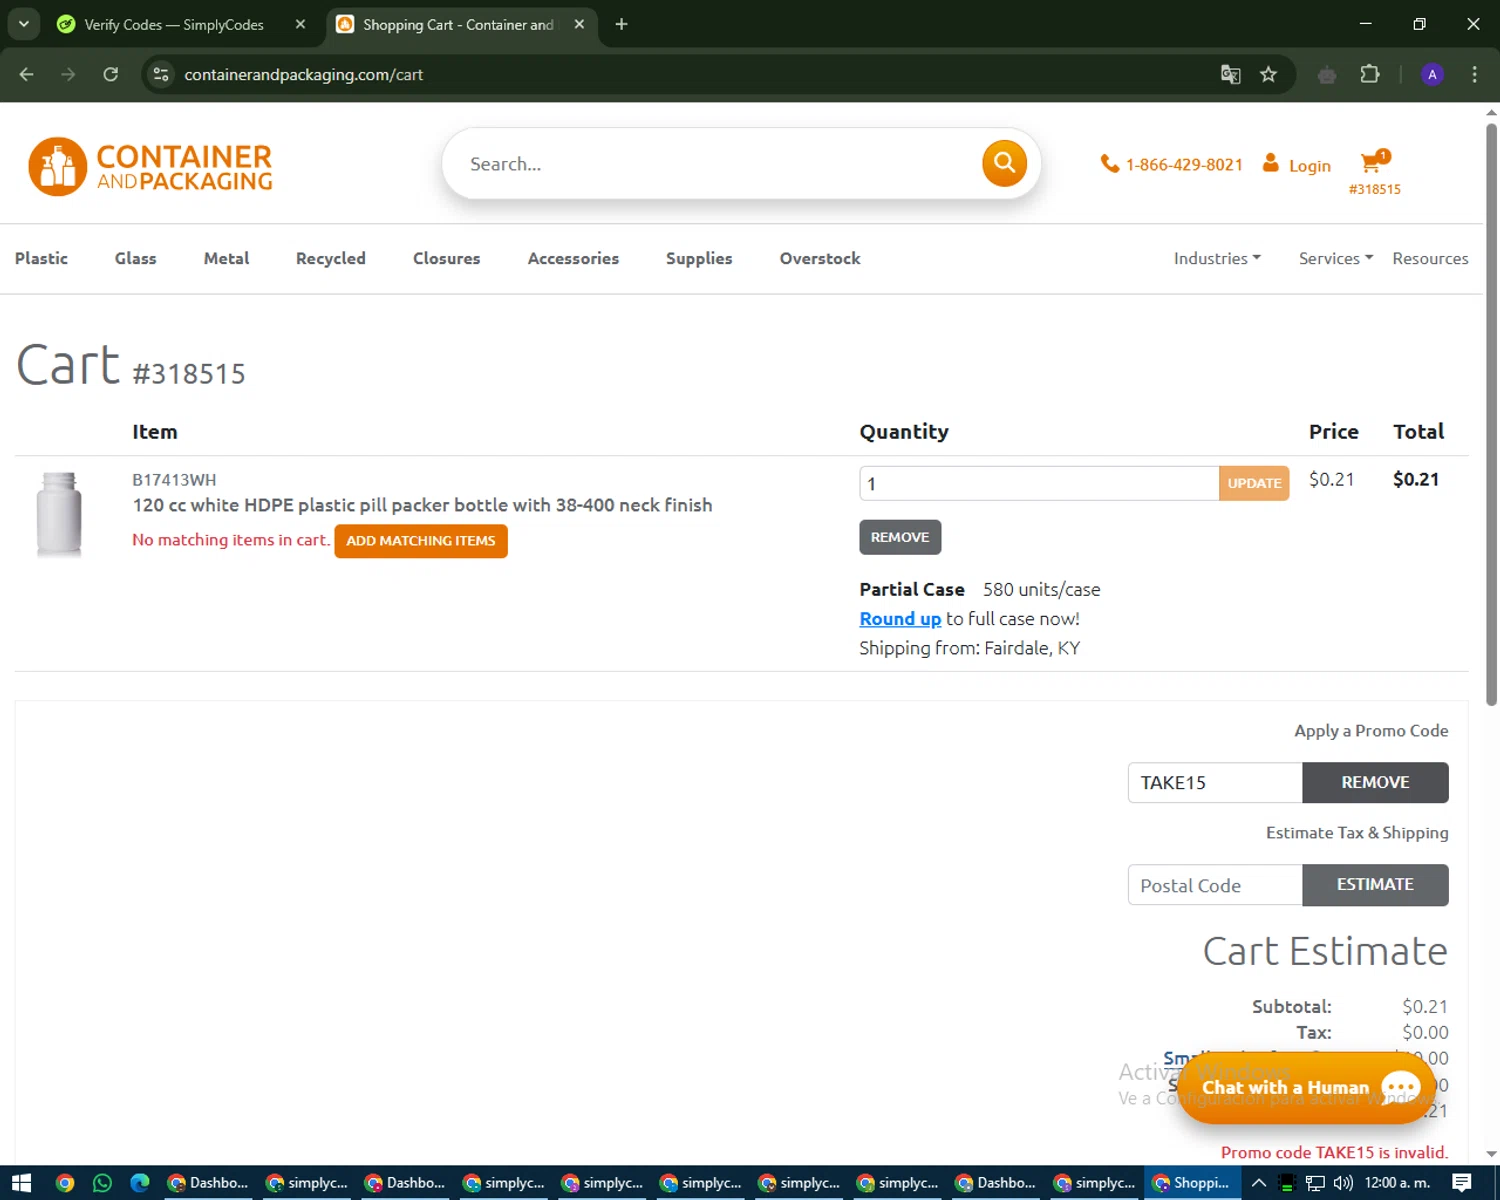Image resolution: width=1500 pixels, height=1200 pixels.
Task: Click the user icon next to Login
Action: 1270,163
